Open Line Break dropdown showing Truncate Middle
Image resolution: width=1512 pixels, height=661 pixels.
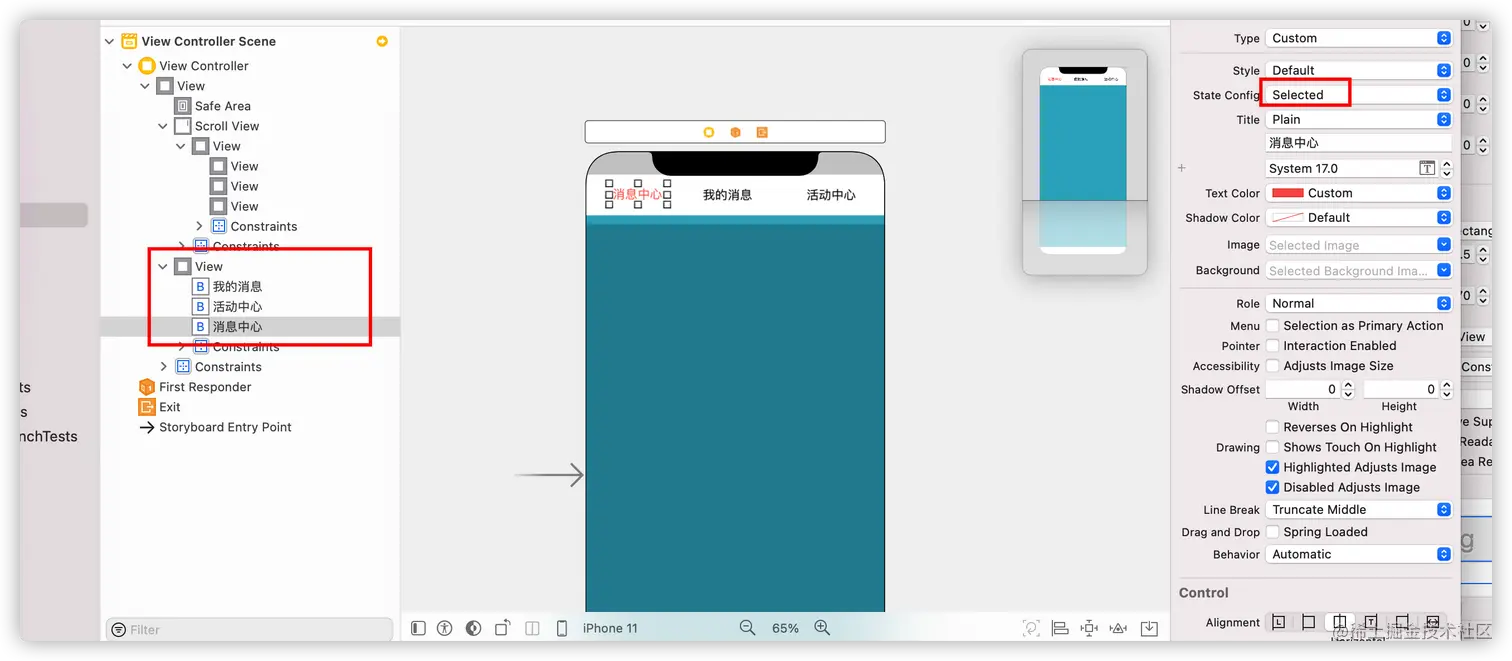click(x=1358, y=509)
